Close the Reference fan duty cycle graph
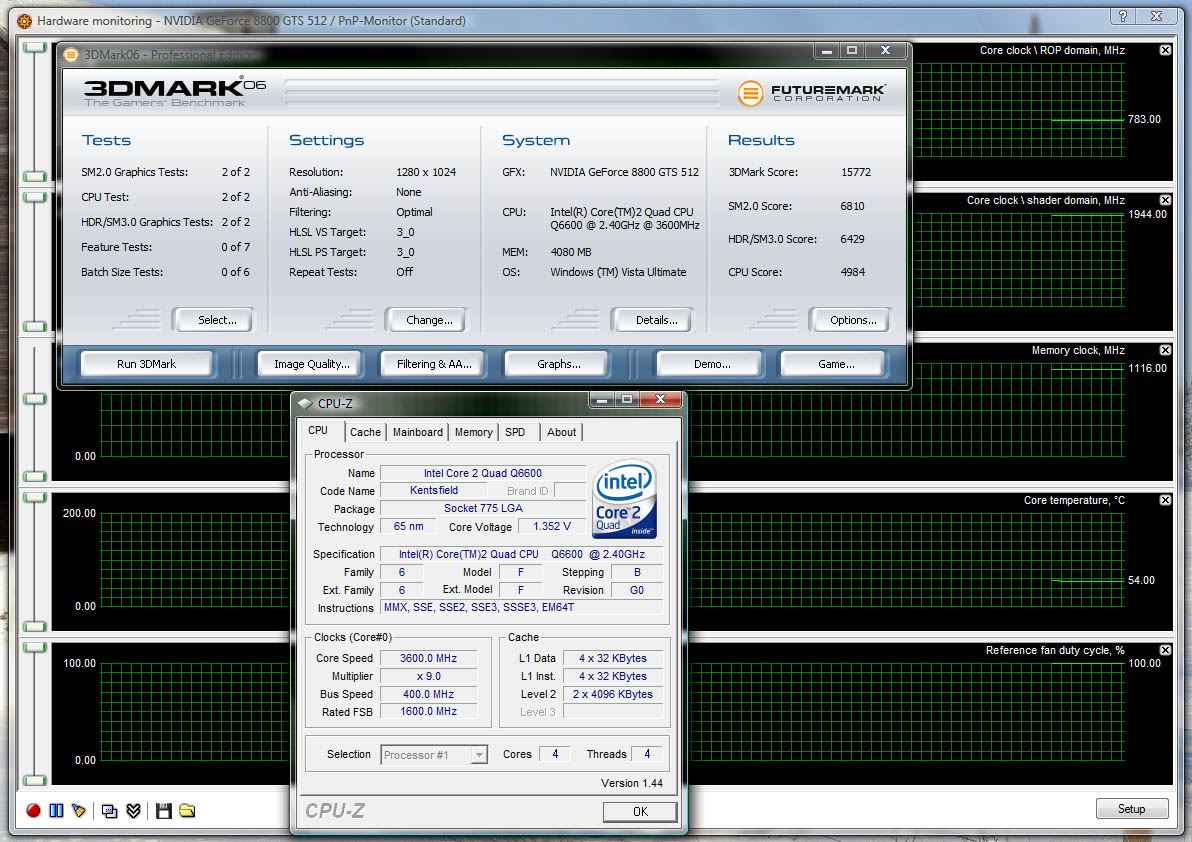 1165,650
